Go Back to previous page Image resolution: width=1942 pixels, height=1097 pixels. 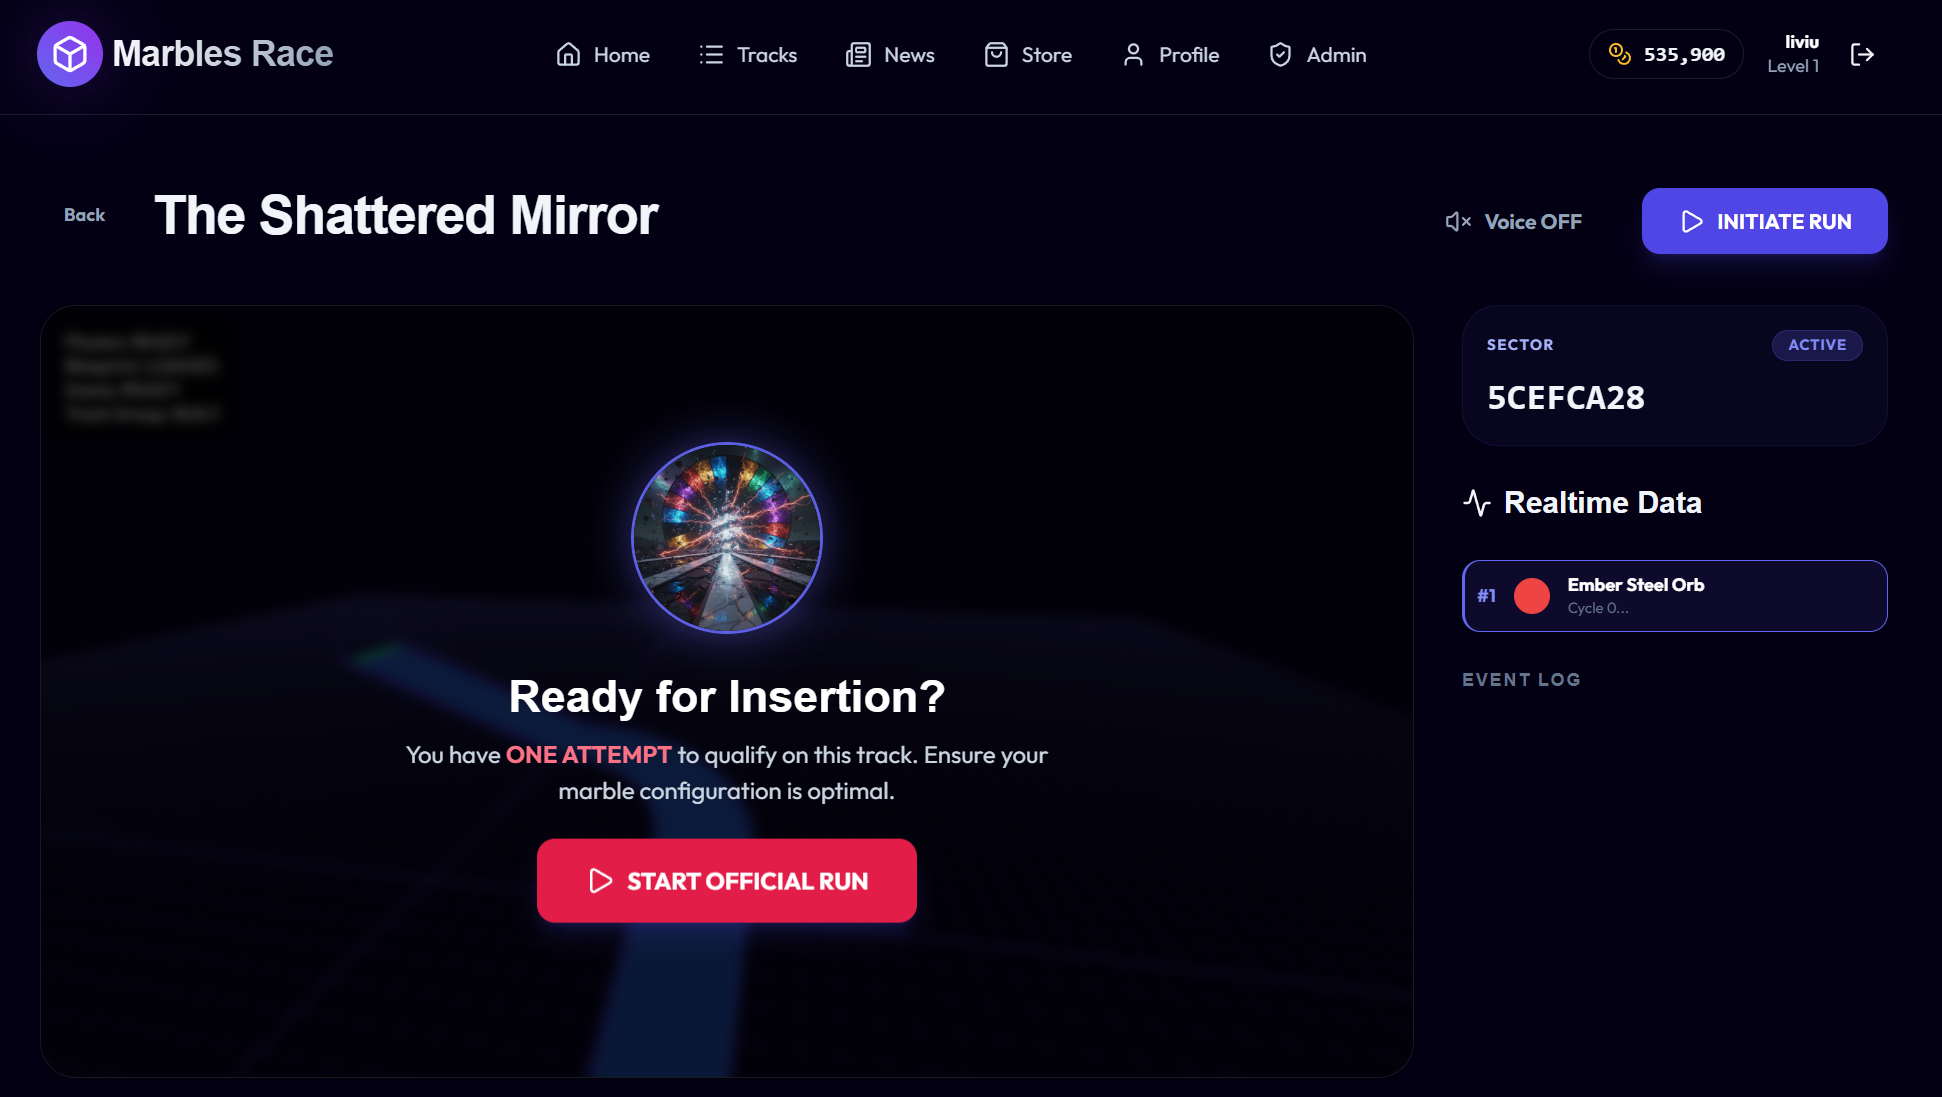click(x=84, y=215)
